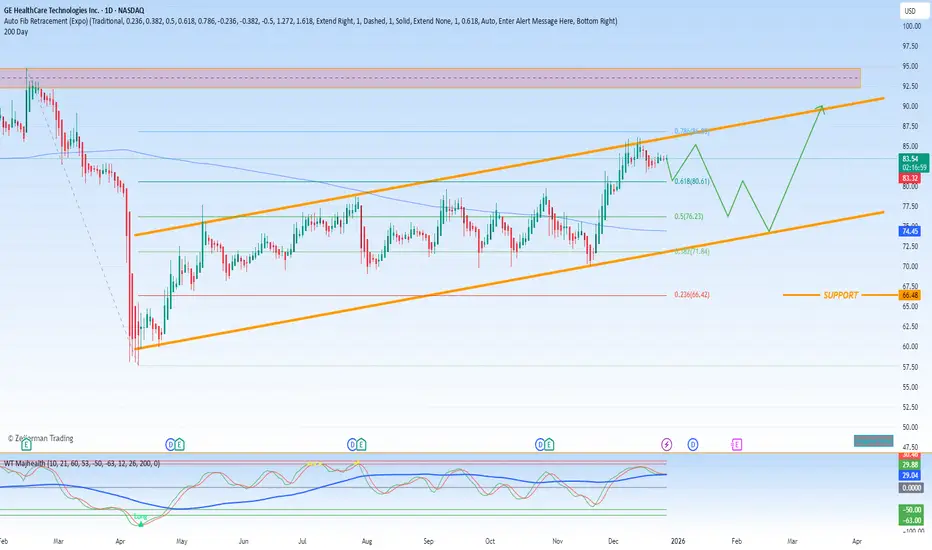Viewport: 932px width, 550px height.
Task: Open the earnings marker E below February
Action: point(26,445)
